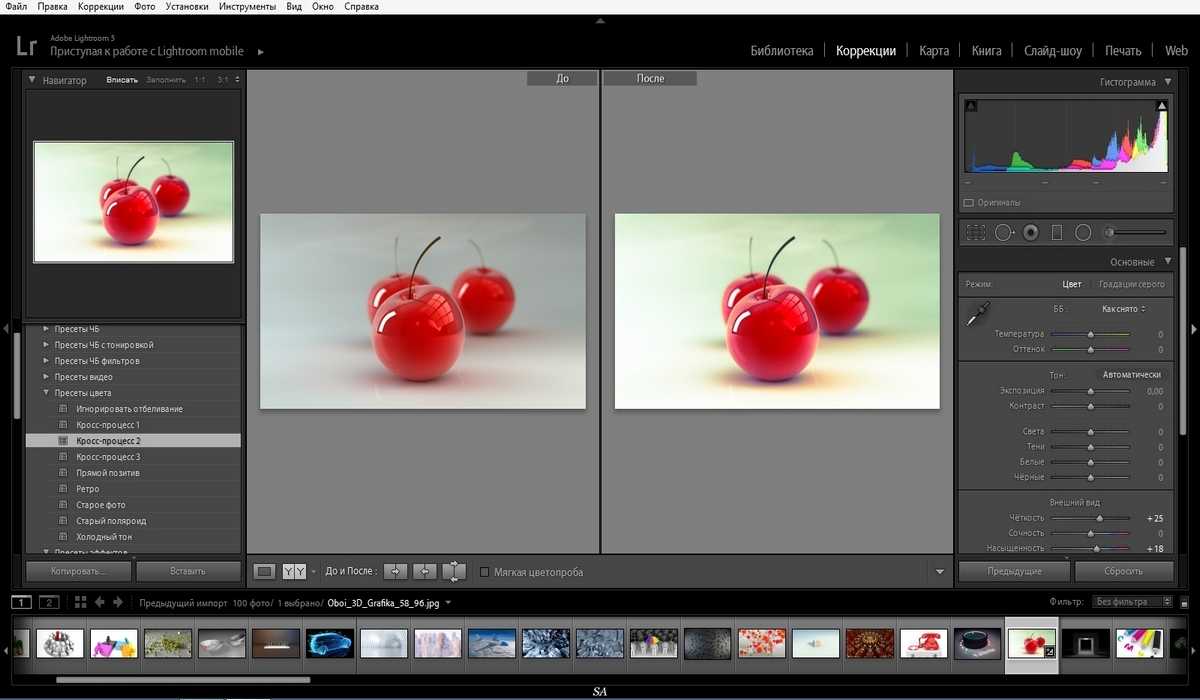1200x700 pixels.
Task: Expand the Пресеты видео folder
Action: (x=46, y=377)
